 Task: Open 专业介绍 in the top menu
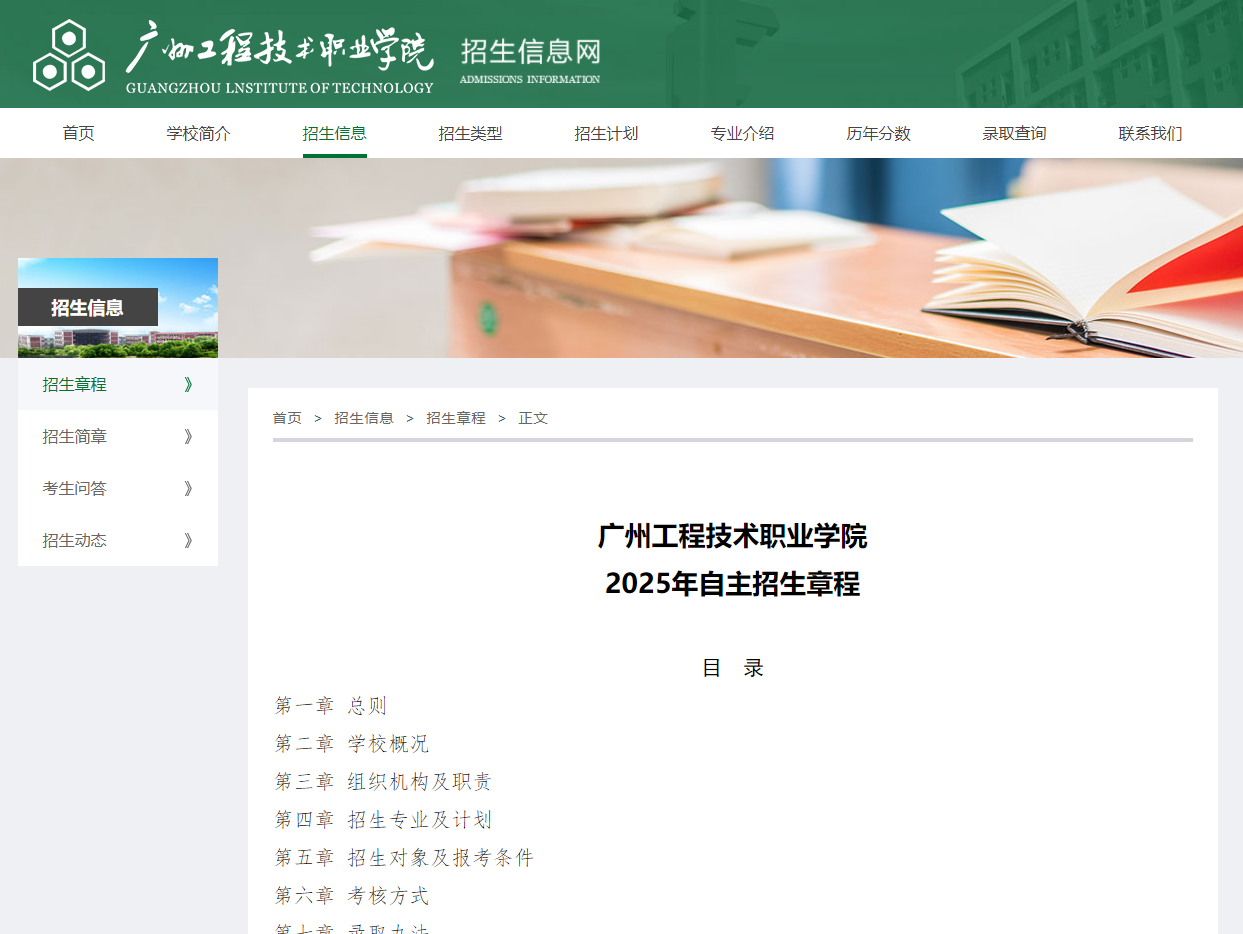(x=742, y=133)
